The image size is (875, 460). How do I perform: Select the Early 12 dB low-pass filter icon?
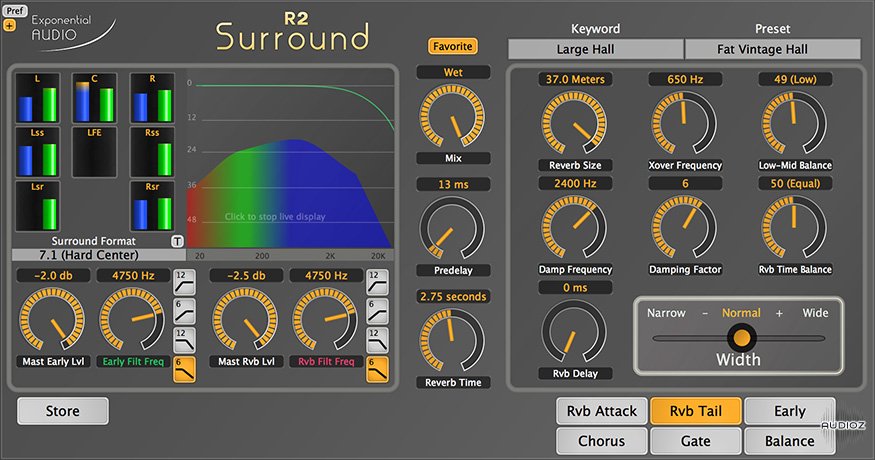184,340
